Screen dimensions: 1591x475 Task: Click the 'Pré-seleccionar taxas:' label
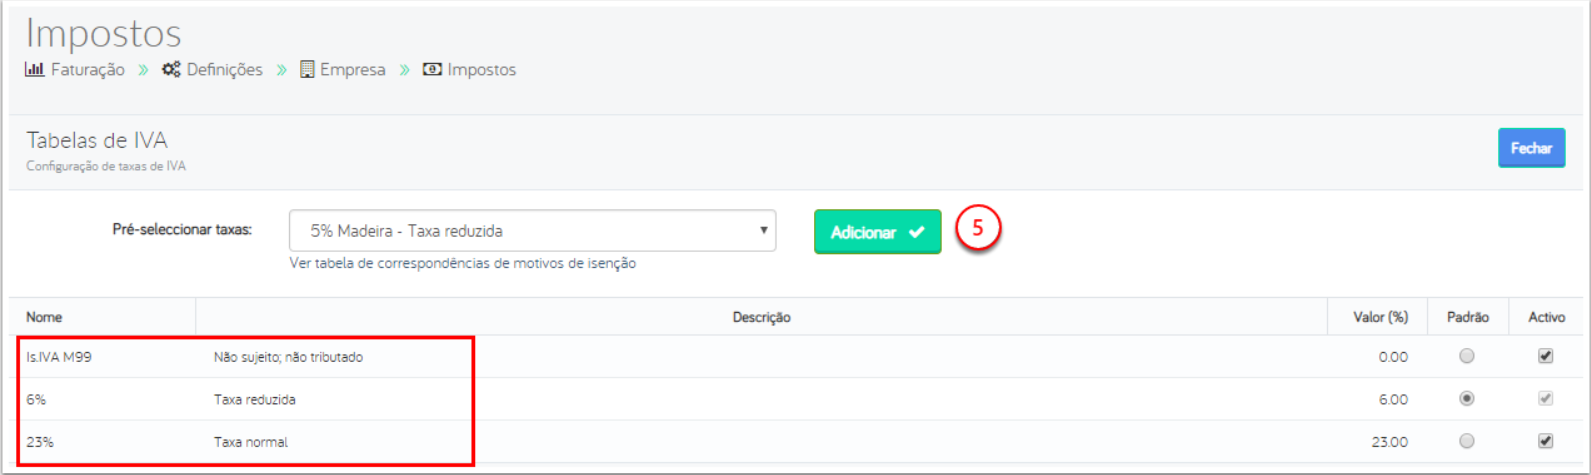tap(182, 230)
